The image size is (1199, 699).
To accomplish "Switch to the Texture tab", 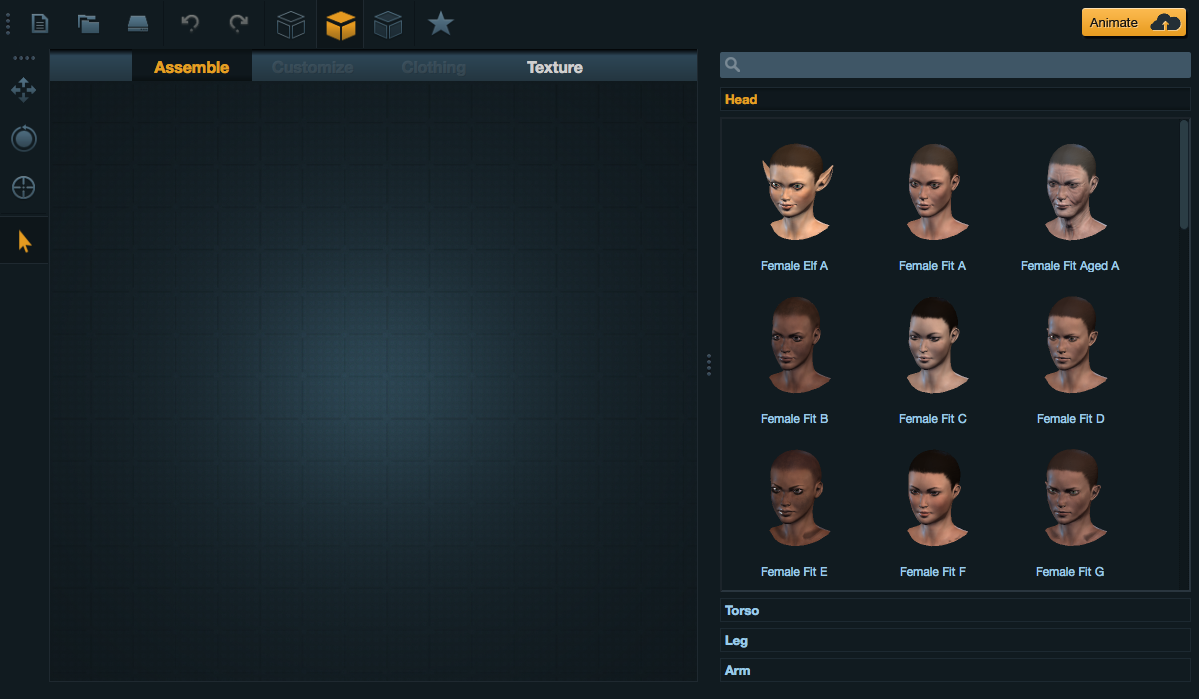I will (x=554, y=67).
